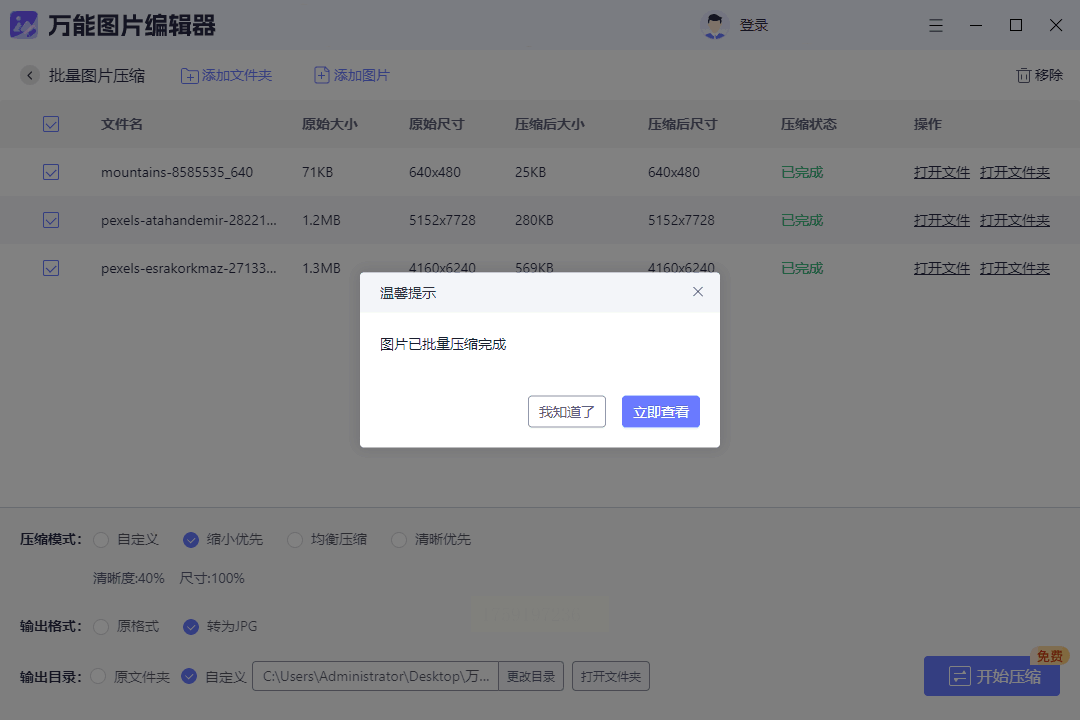Click the app logo in title bar
This screenshot has width=1080, height=720.
click(24, 26)
